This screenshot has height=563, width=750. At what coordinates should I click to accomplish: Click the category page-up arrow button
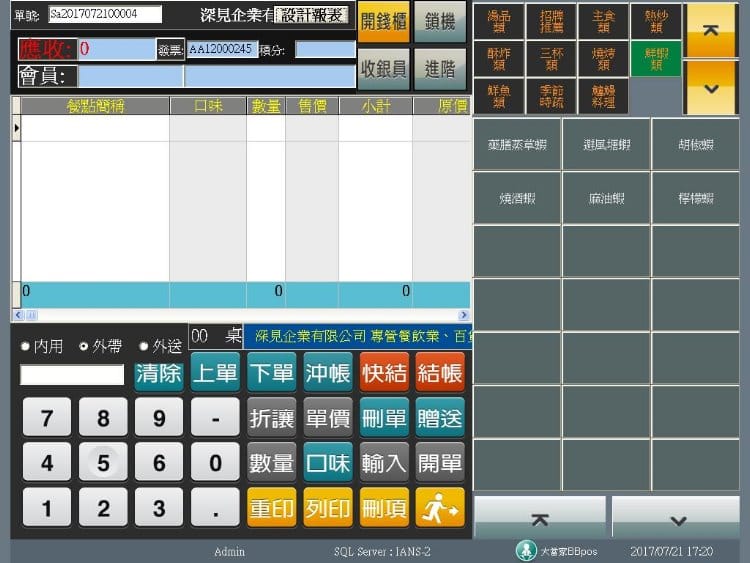pos(711,30)
